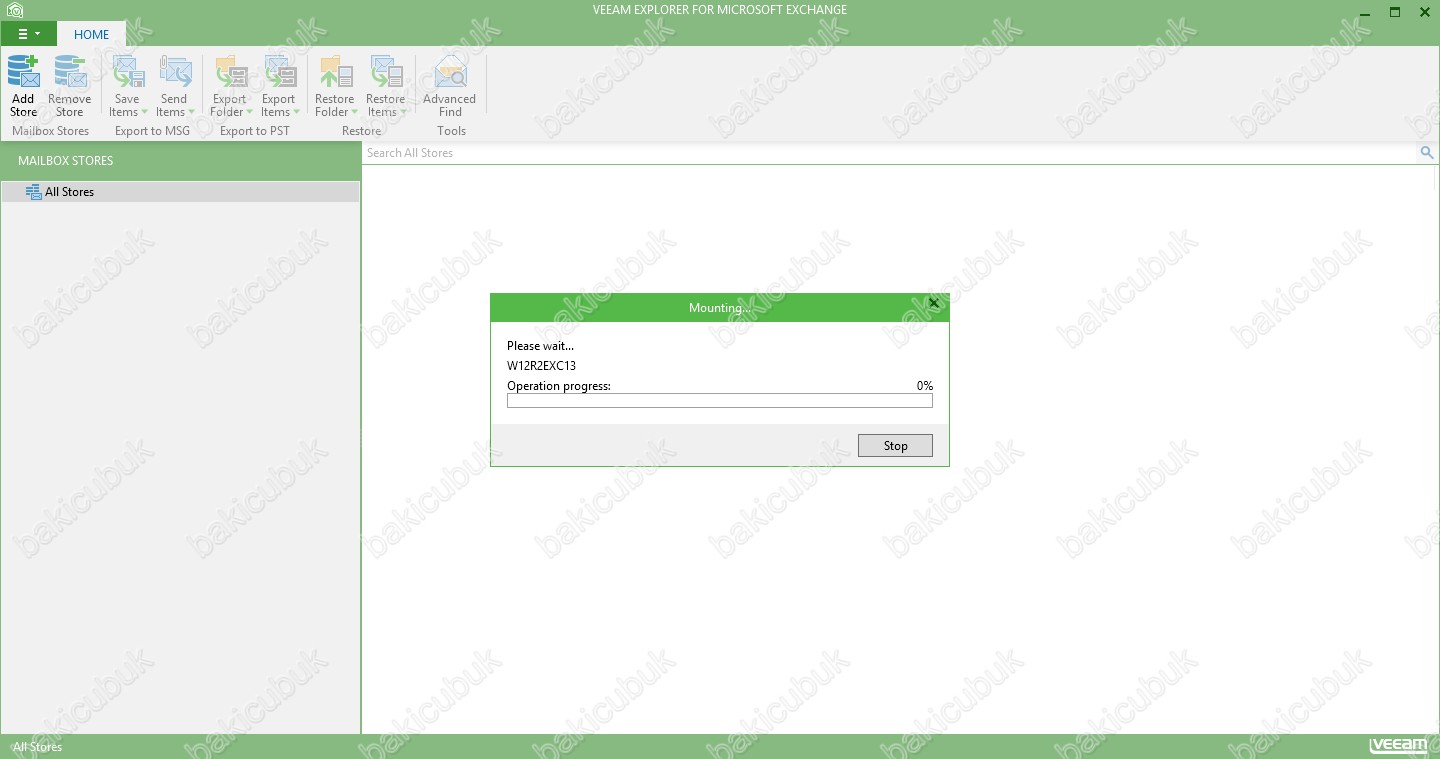Stop the mounting operation
The width and height of the screenshot is (1440, 759).
click(x=895, y=446)
